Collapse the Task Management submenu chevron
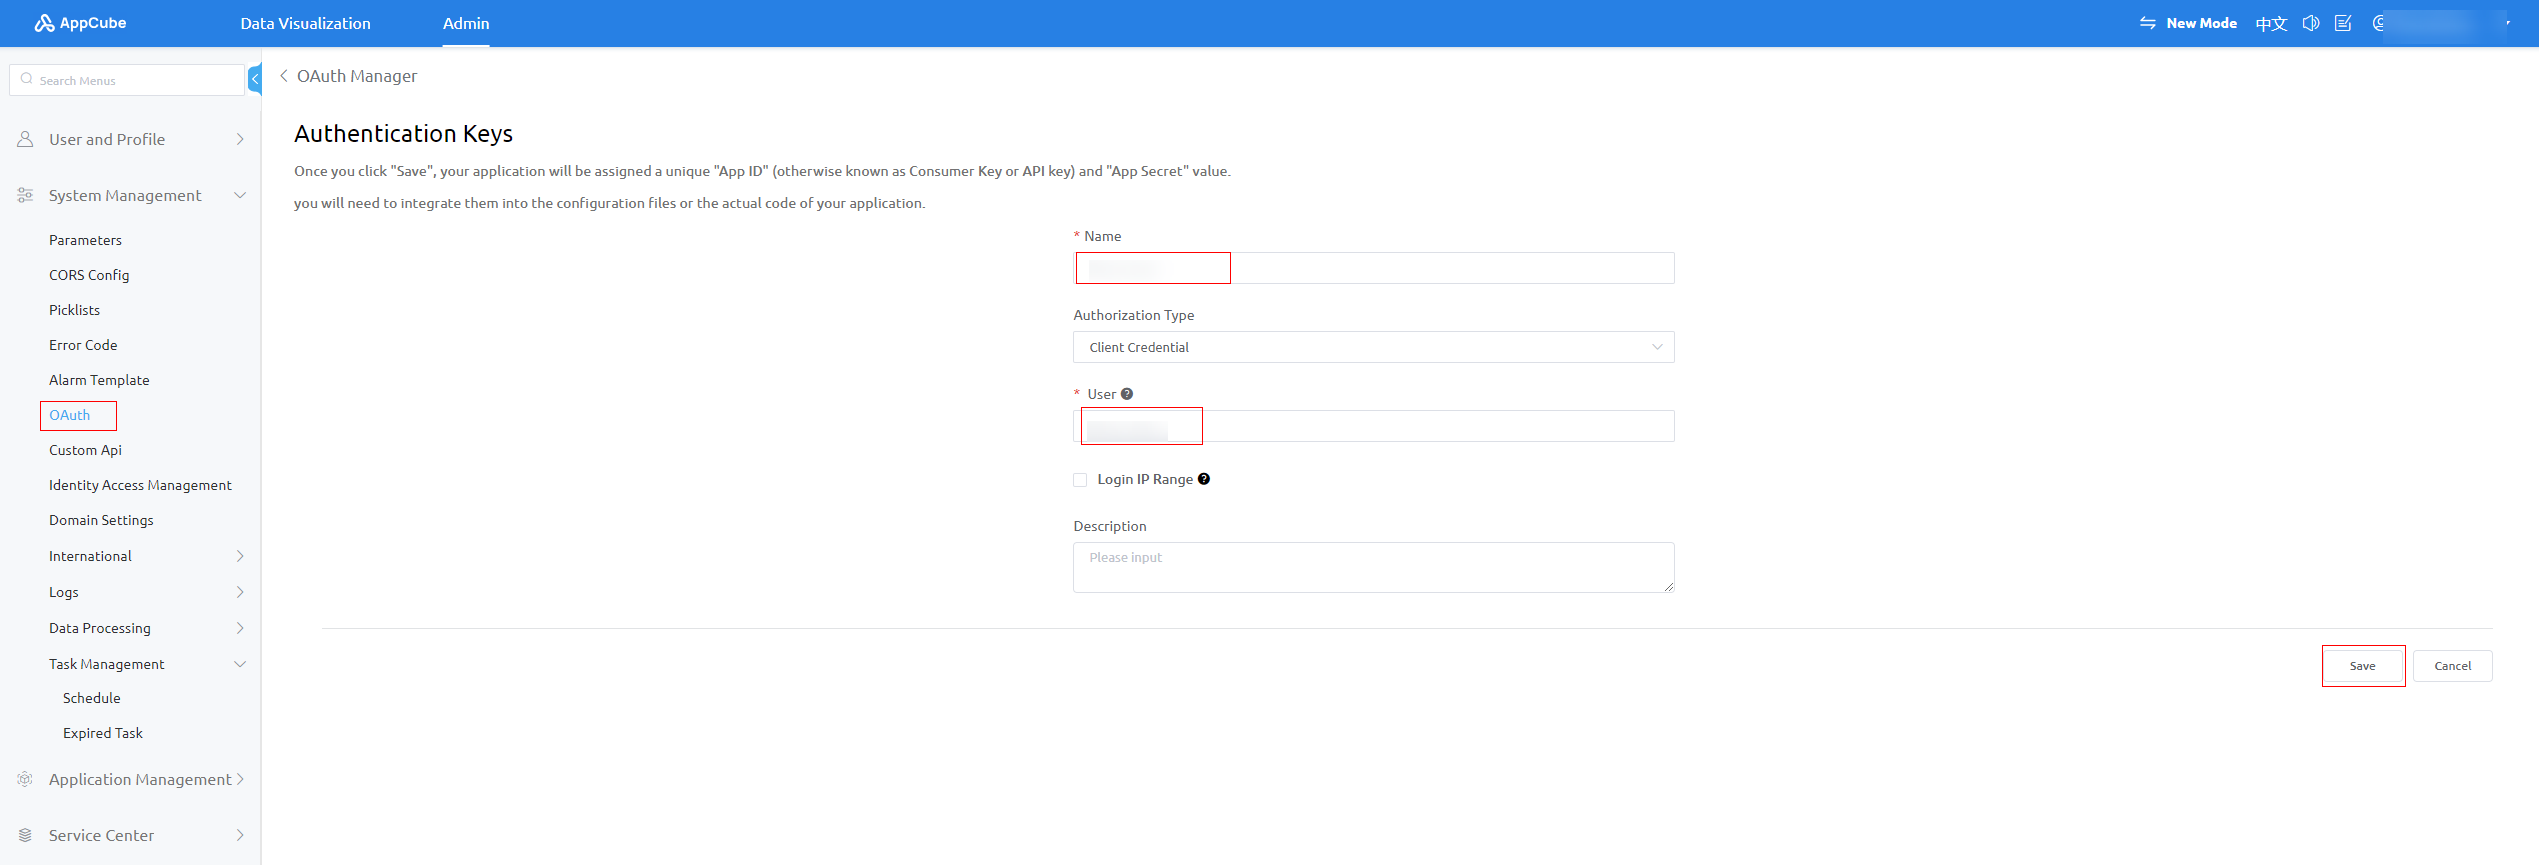2539x865 pixels. 240,664
